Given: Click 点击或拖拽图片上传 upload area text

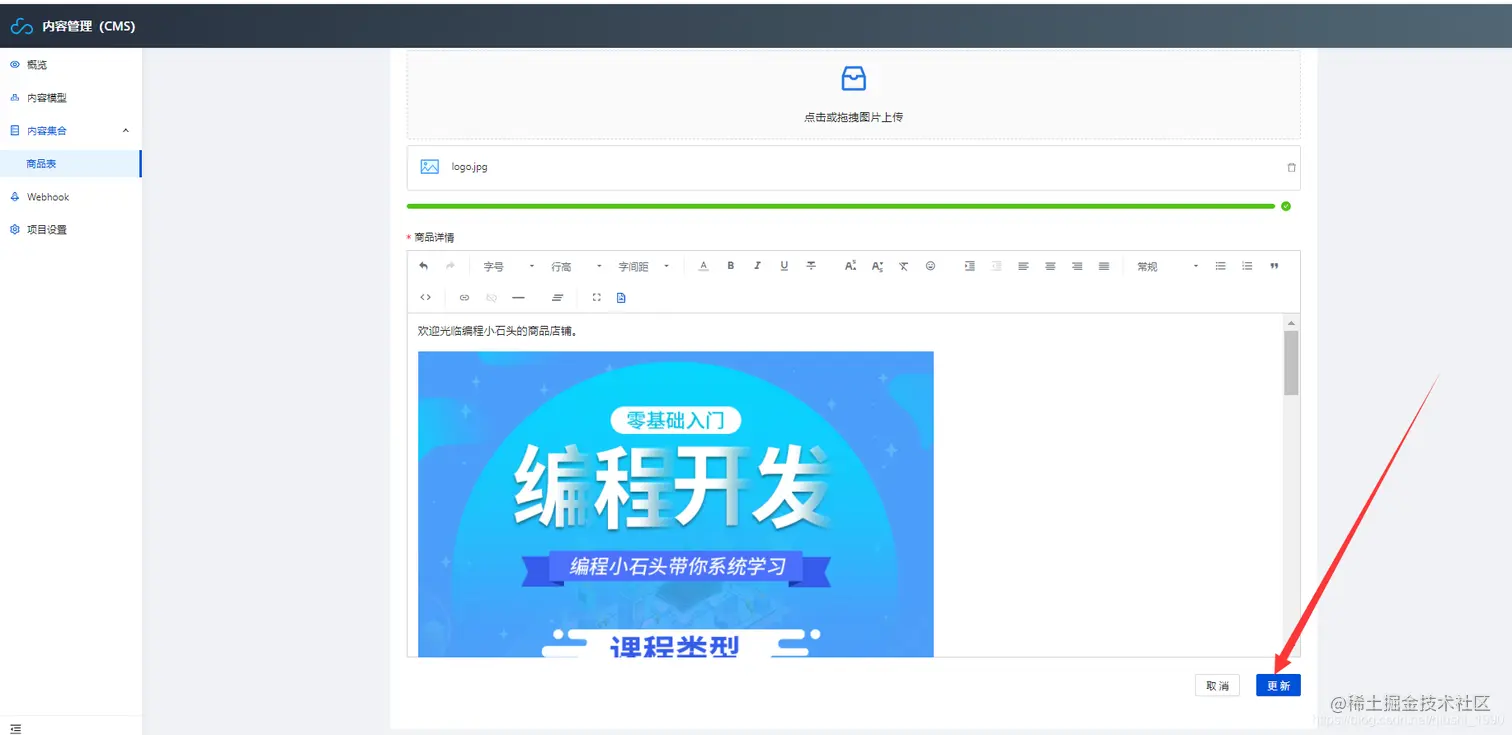Looking at the screenshot, I should pos(853,117).
